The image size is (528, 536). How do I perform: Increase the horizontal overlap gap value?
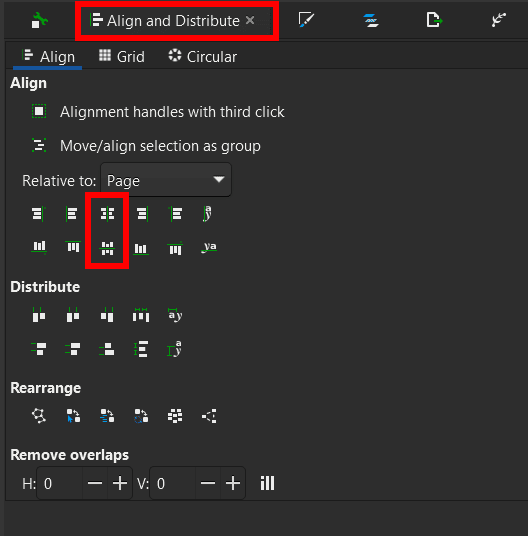click(x=120, y=483)
